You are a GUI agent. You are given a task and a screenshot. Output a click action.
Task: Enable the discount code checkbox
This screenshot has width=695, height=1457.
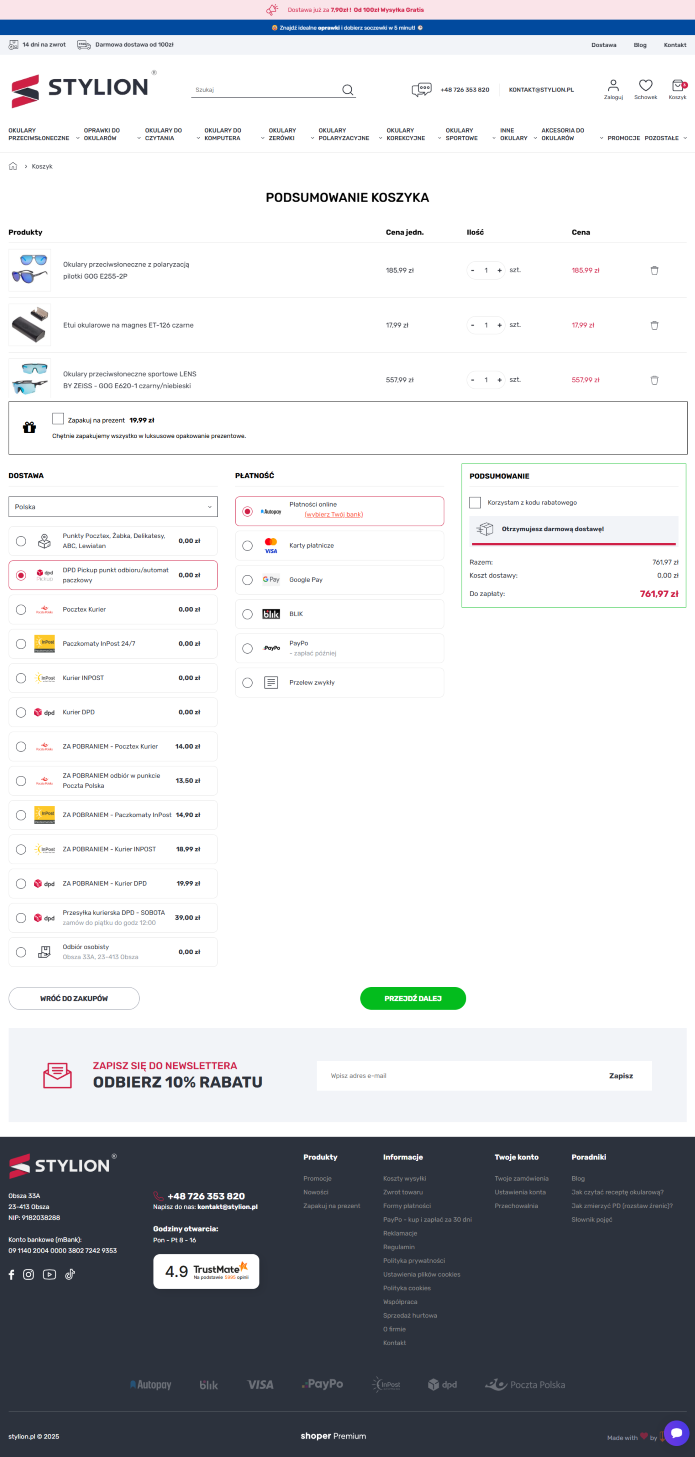(475, 502)
